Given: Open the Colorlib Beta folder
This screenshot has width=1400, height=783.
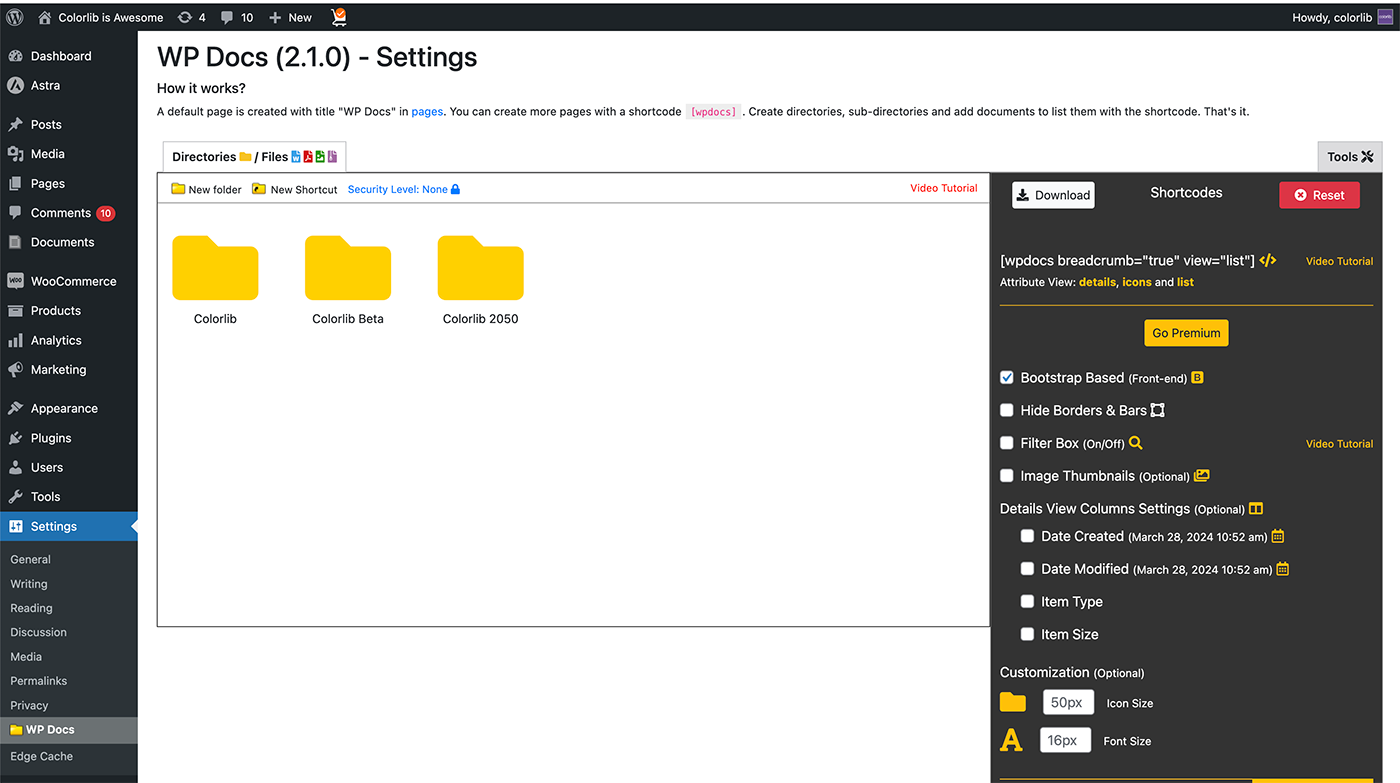Looking at the screenshot, I should 348,268.
